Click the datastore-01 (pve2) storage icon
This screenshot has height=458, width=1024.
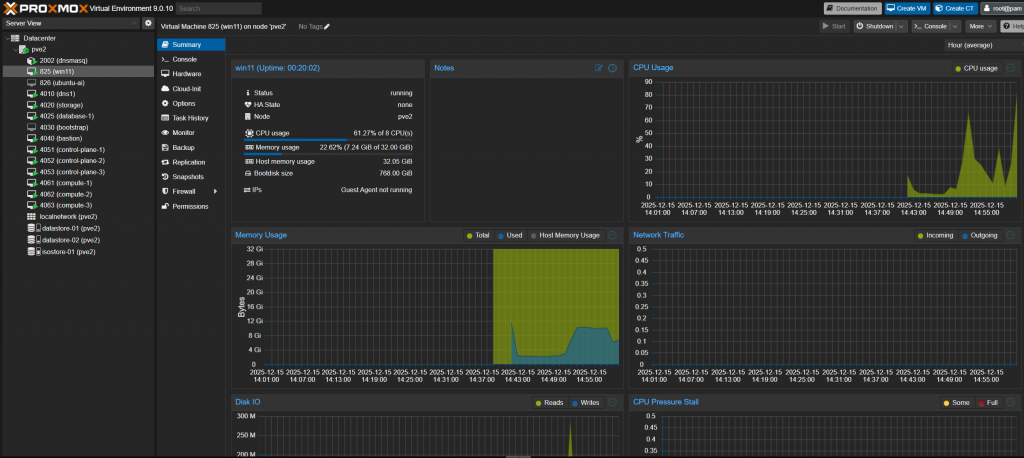pyautogui.click(x=31, y=228)
